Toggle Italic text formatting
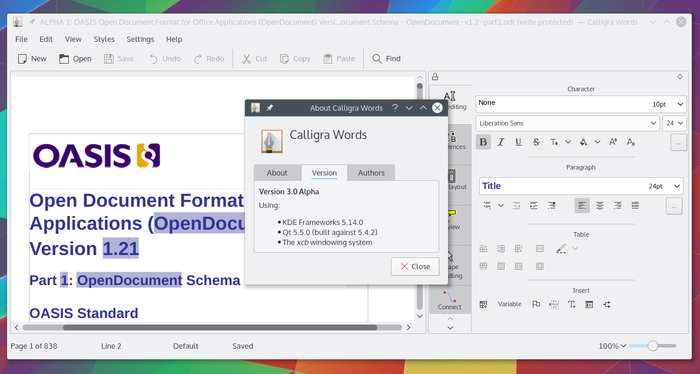Image resolution: width=700 pixels, height=374 pixels. pyautogui.click(x=501, y=142)
